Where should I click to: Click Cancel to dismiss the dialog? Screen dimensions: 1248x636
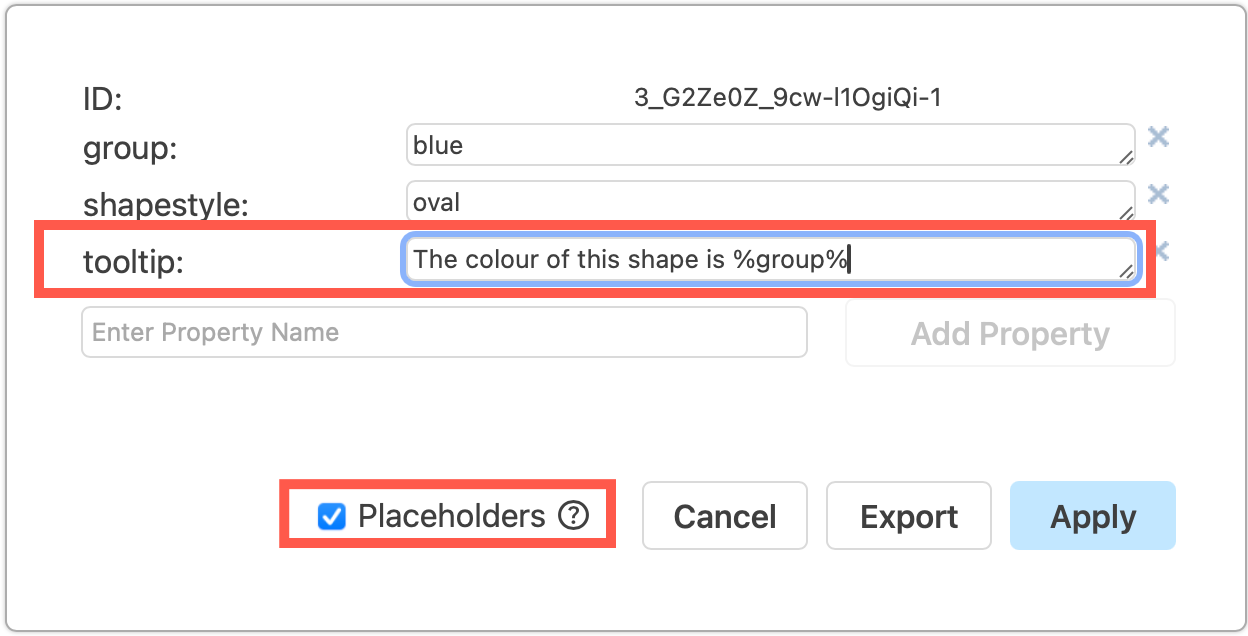pos(724,516)
